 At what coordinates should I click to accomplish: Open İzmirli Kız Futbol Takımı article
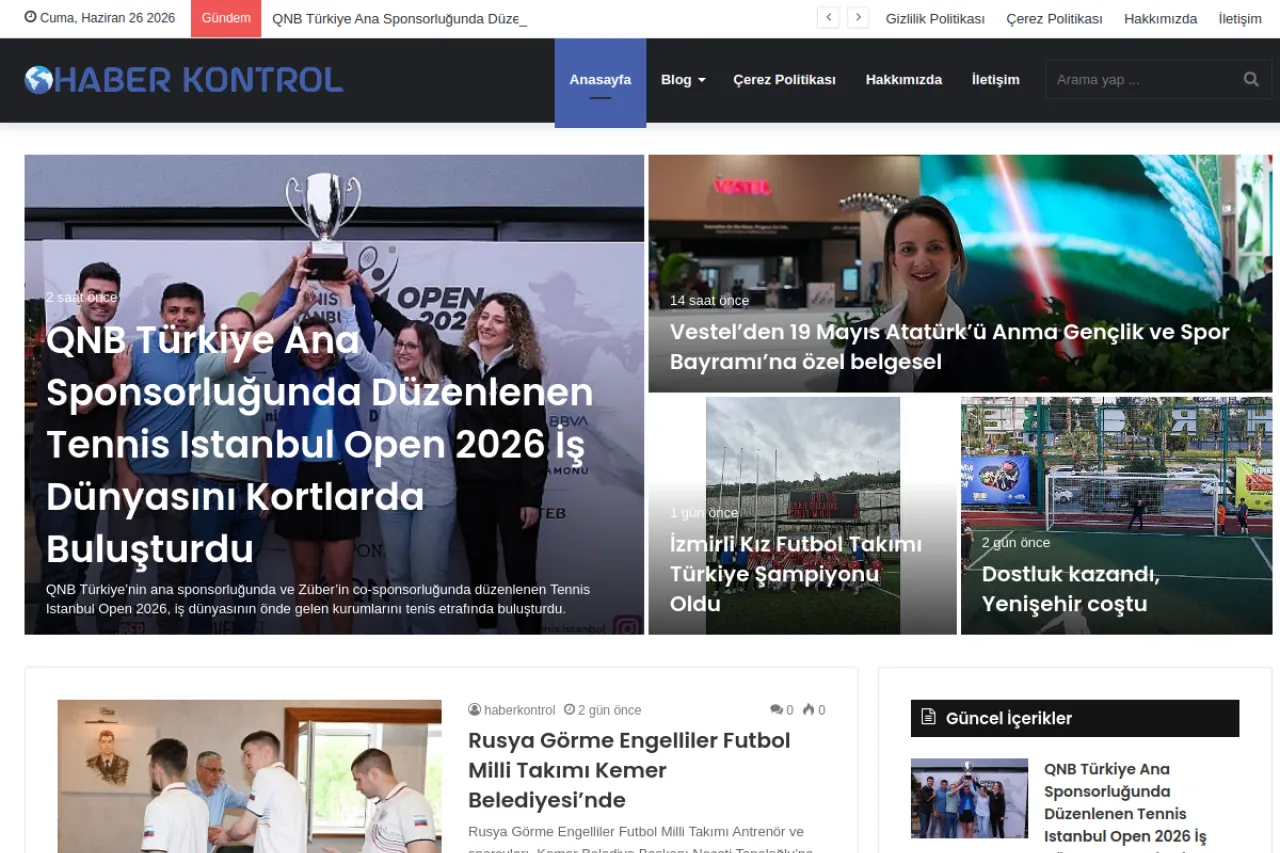(796, 574)
